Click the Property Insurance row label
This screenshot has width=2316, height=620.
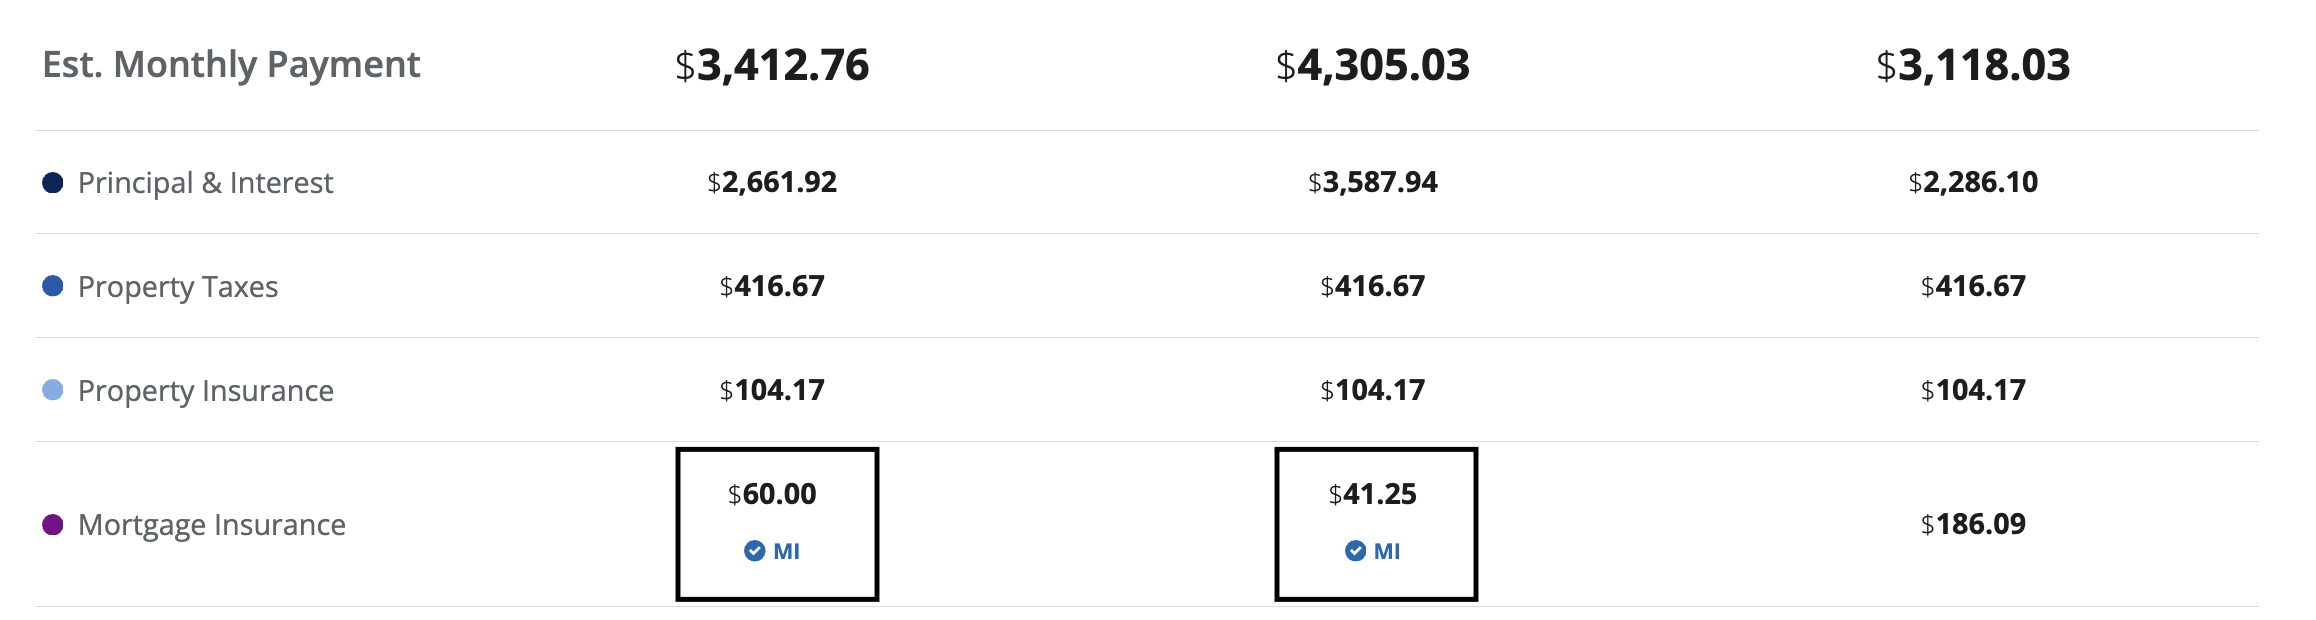click(206, 391)
